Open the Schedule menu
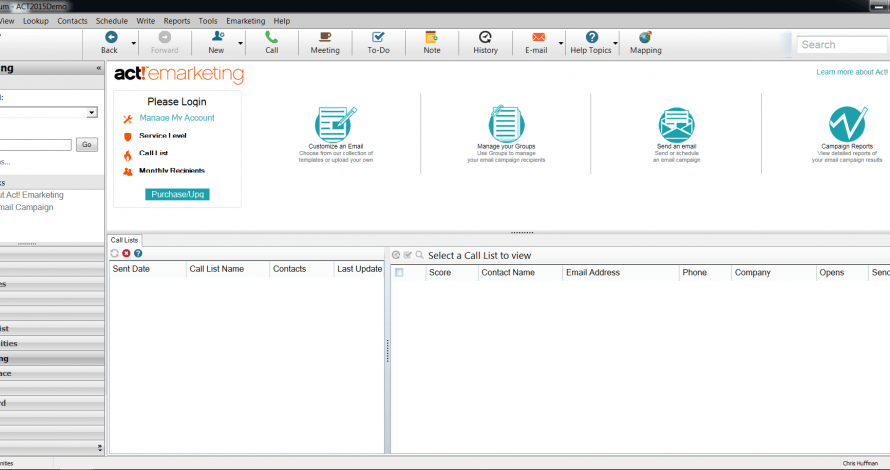 111,21
